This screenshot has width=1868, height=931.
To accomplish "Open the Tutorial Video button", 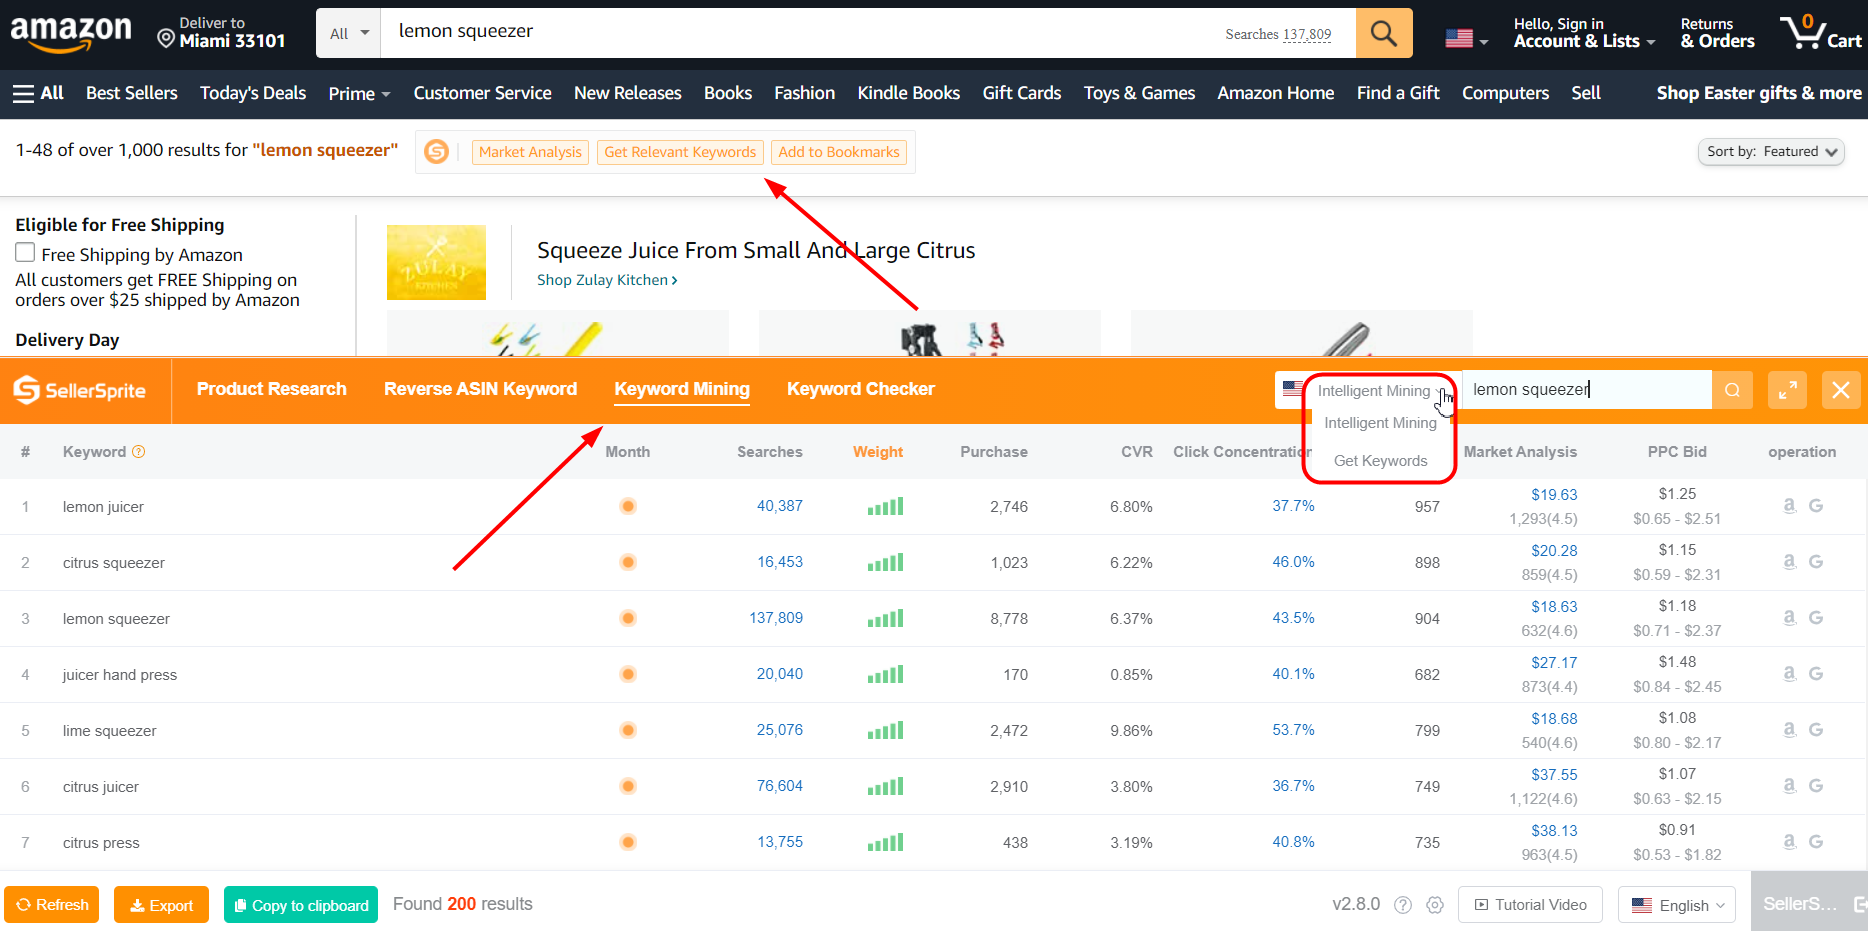I will (1530, 905).
